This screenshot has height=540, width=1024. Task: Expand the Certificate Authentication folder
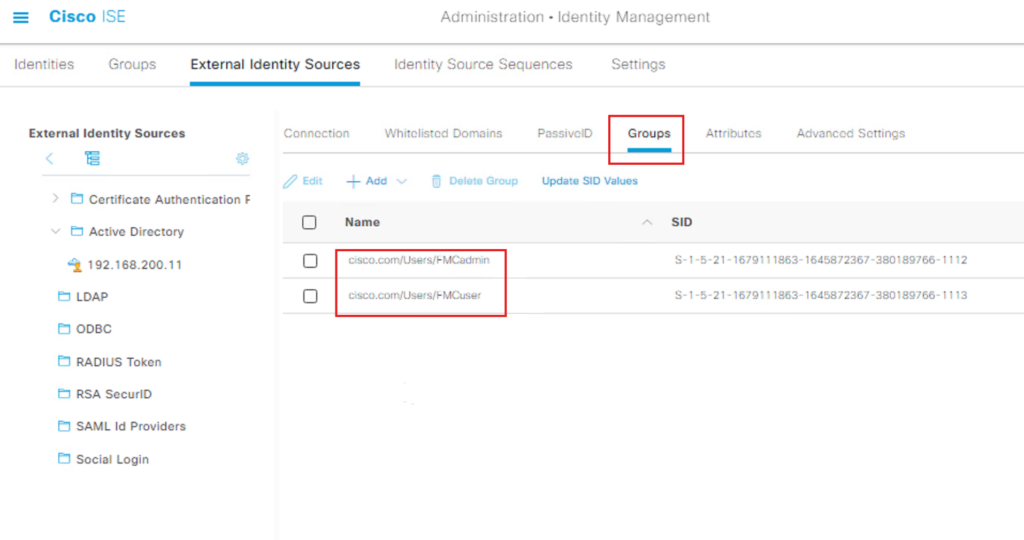coord(55,199)
